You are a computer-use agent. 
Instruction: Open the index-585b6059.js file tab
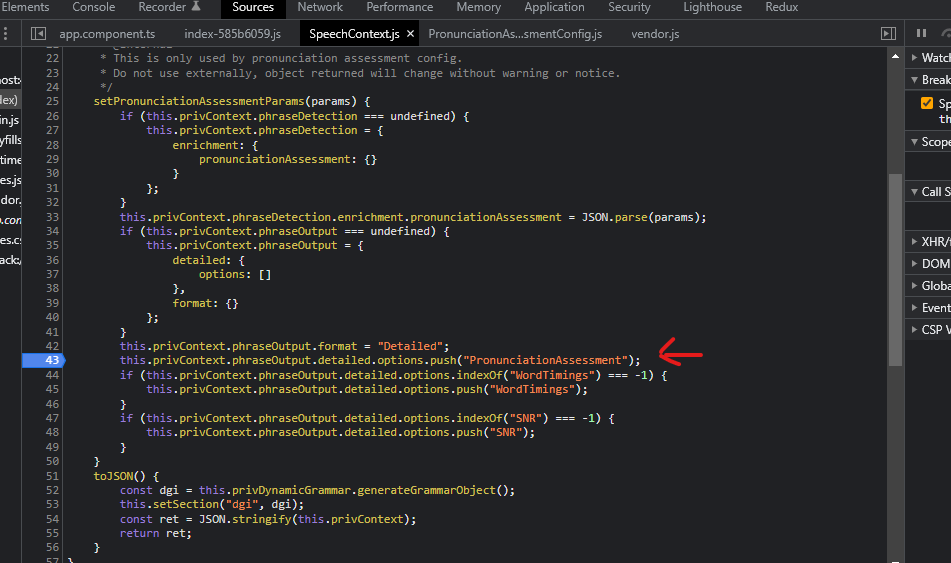tap(232, 34)
